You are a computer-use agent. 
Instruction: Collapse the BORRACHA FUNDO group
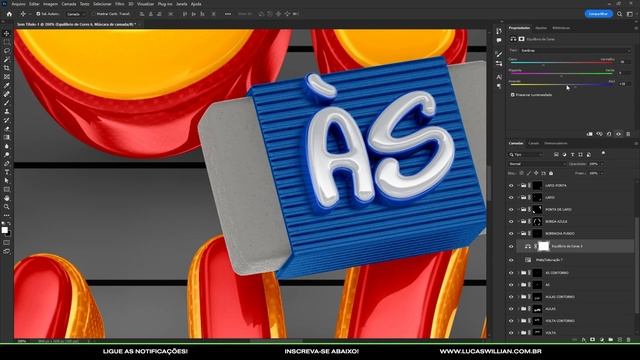pos(518,233)
